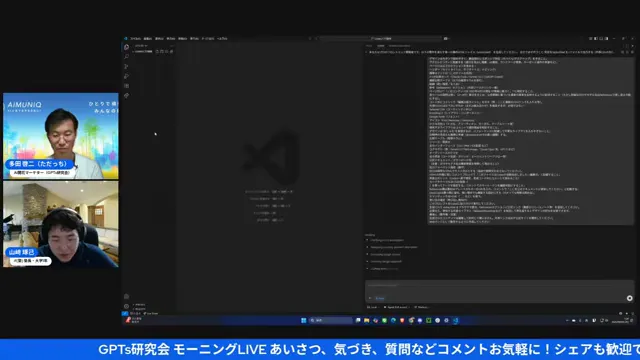Expand the first thinking step in the chat
640x360 pixels.
(x=385, y=240)
